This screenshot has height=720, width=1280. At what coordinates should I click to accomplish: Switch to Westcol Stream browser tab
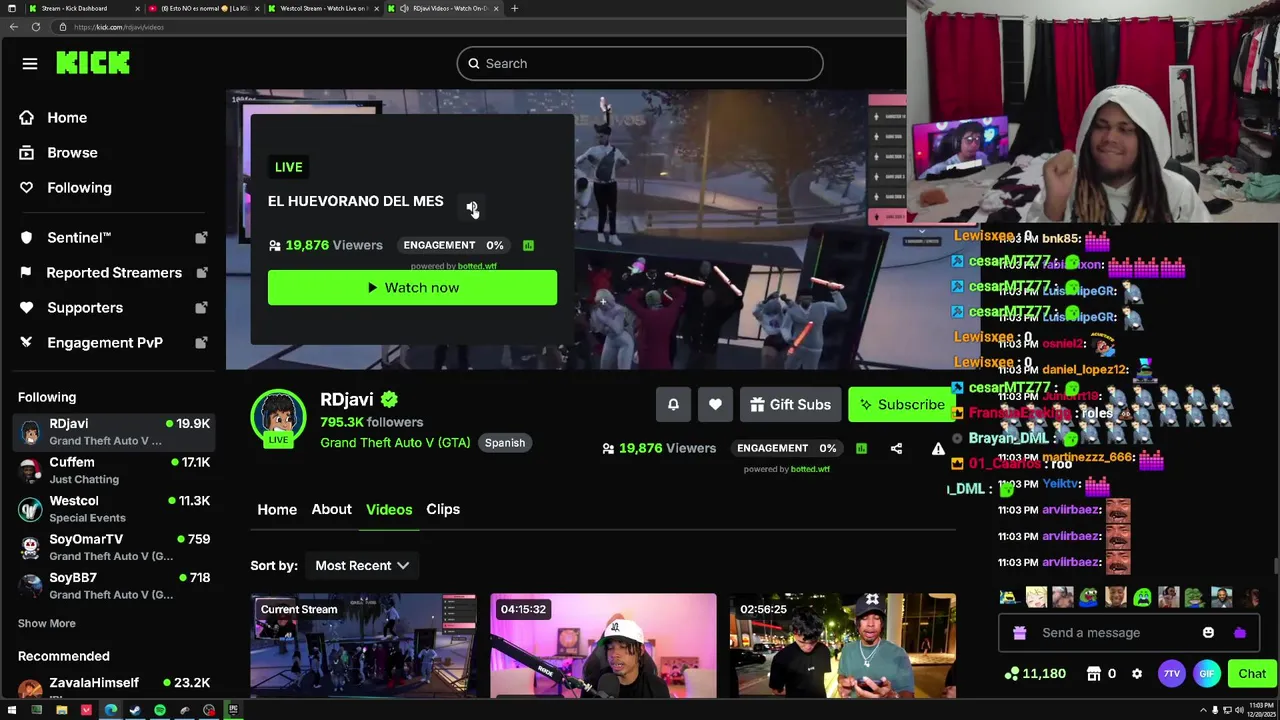pyautogui.click(x=322, y=9)
